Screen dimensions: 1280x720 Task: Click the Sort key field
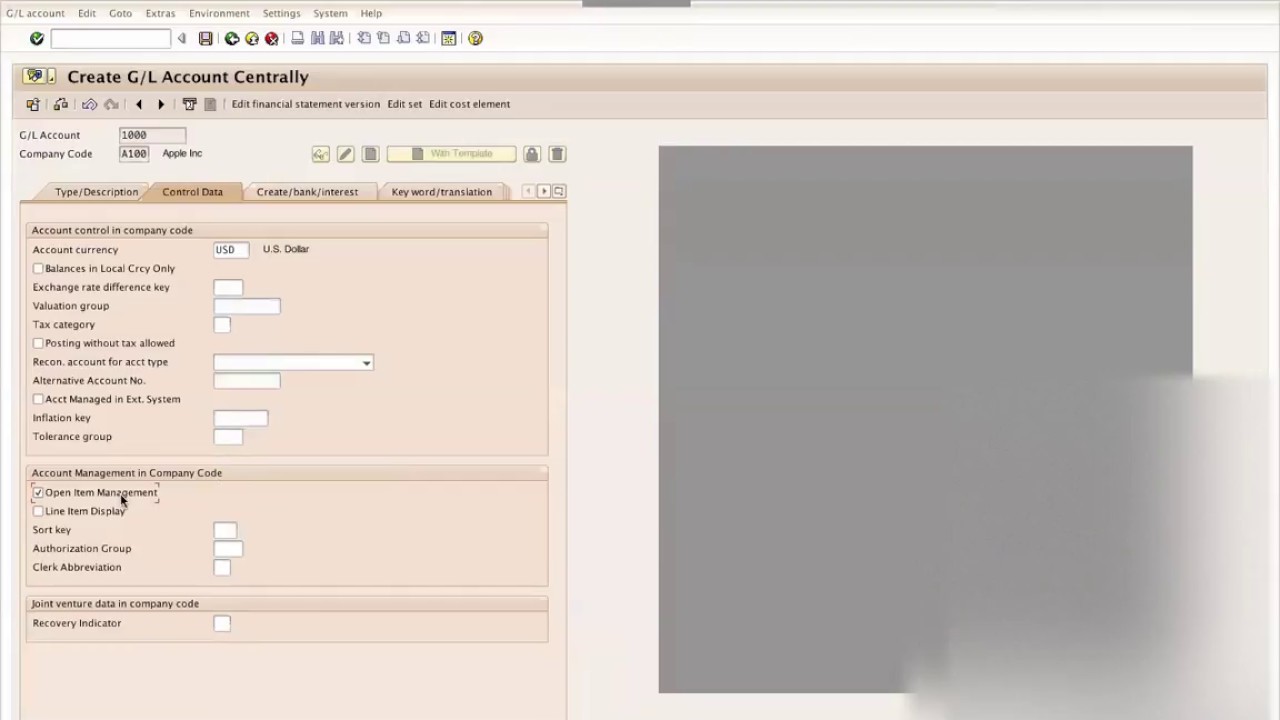(x=225, y=530)
